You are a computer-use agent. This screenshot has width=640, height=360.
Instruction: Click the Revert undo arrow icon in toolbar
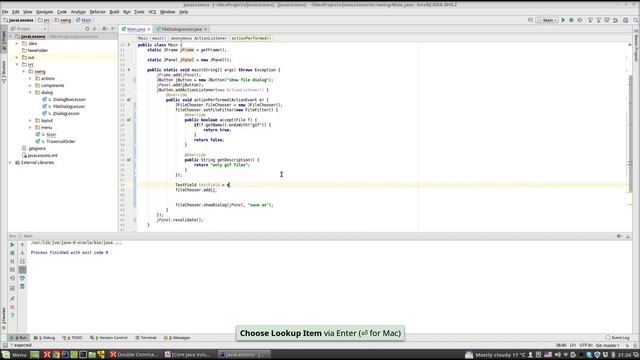click(616, 20)
